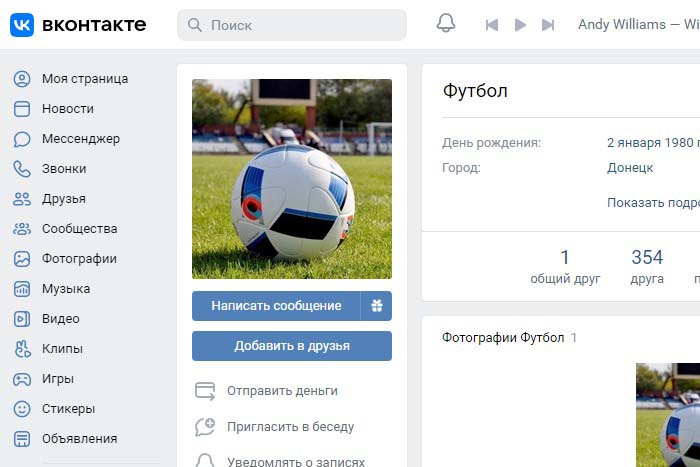This screenshot has width=700, height=467.
Task: Open the football profile photo
Action: coord(292,179)
